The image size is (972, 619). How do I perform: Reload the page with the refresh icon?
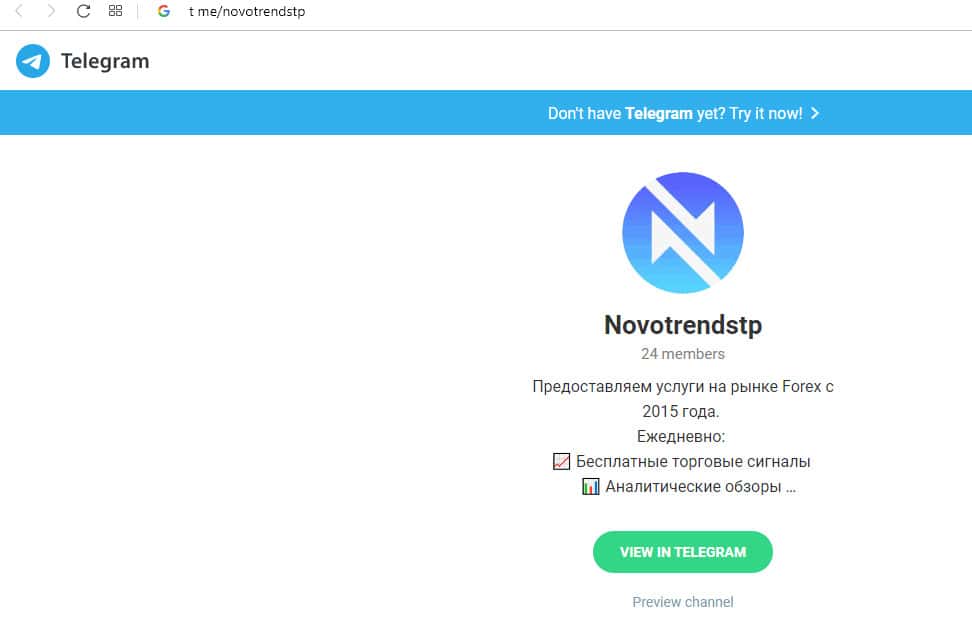[x=83, y=11]
